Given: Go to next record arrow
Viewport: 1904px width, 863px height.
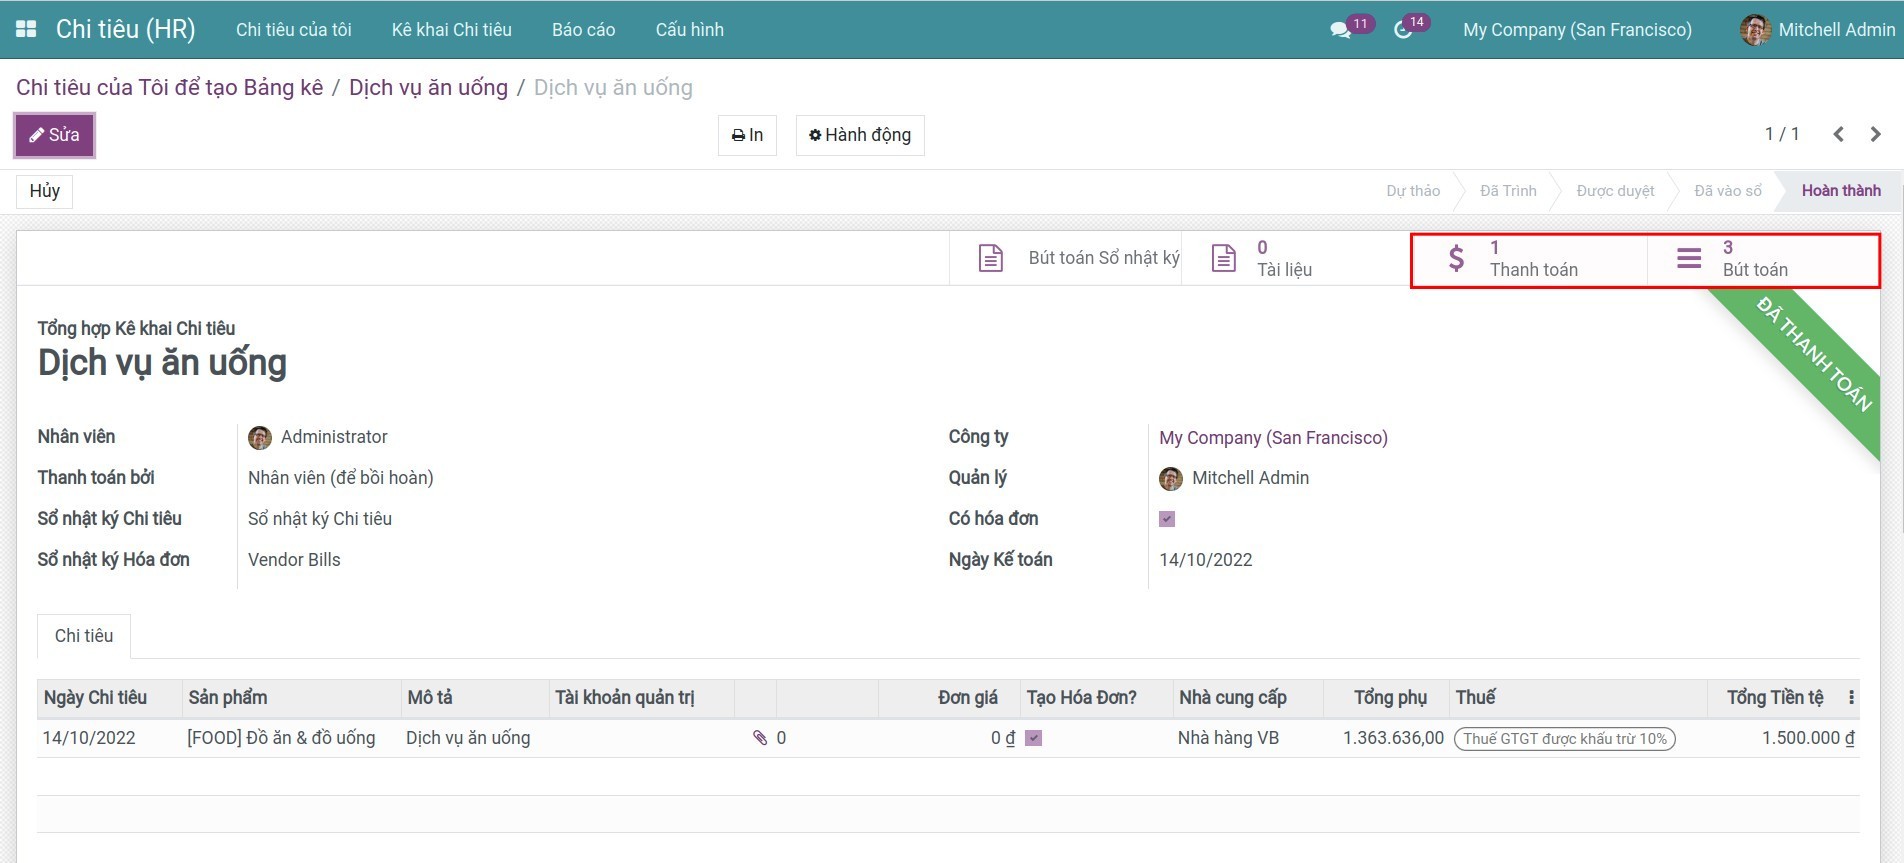Looking at the screenshot, I should click(x=1875, y=134).
